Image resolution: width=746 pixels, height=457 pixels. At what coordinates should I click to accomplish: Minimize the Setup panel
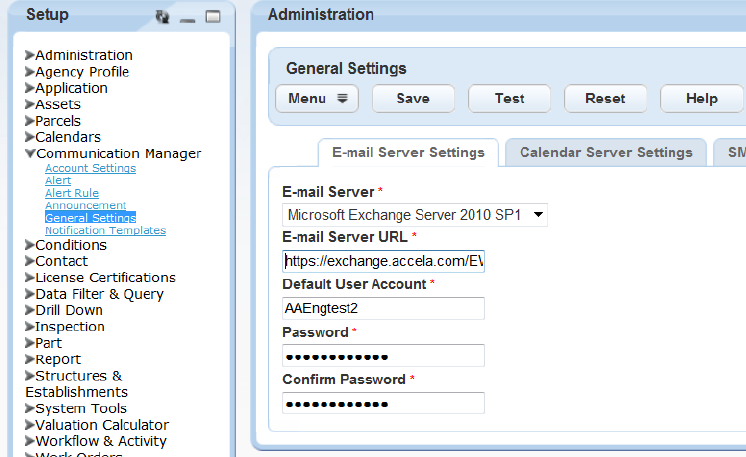(x=188, y=17)
